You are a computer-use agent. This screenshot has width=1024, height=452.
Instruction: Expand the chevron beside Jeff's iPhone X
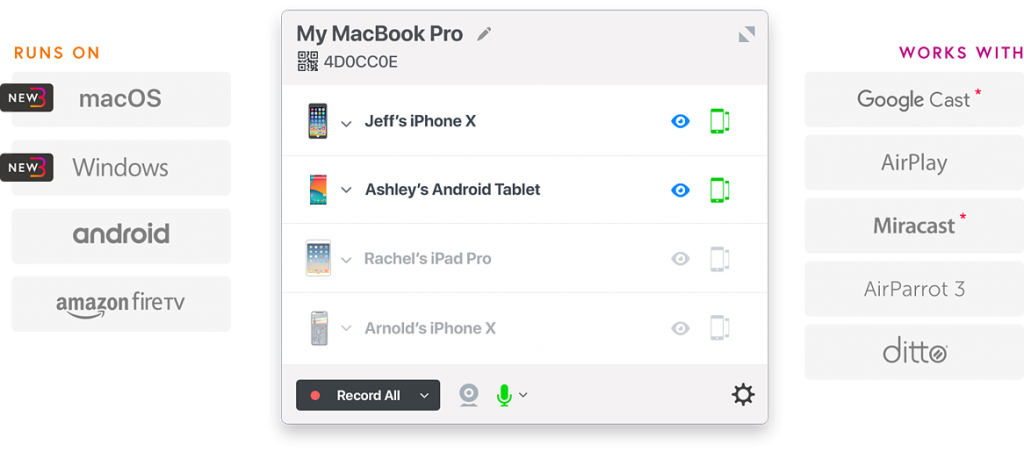pos(346,123)
